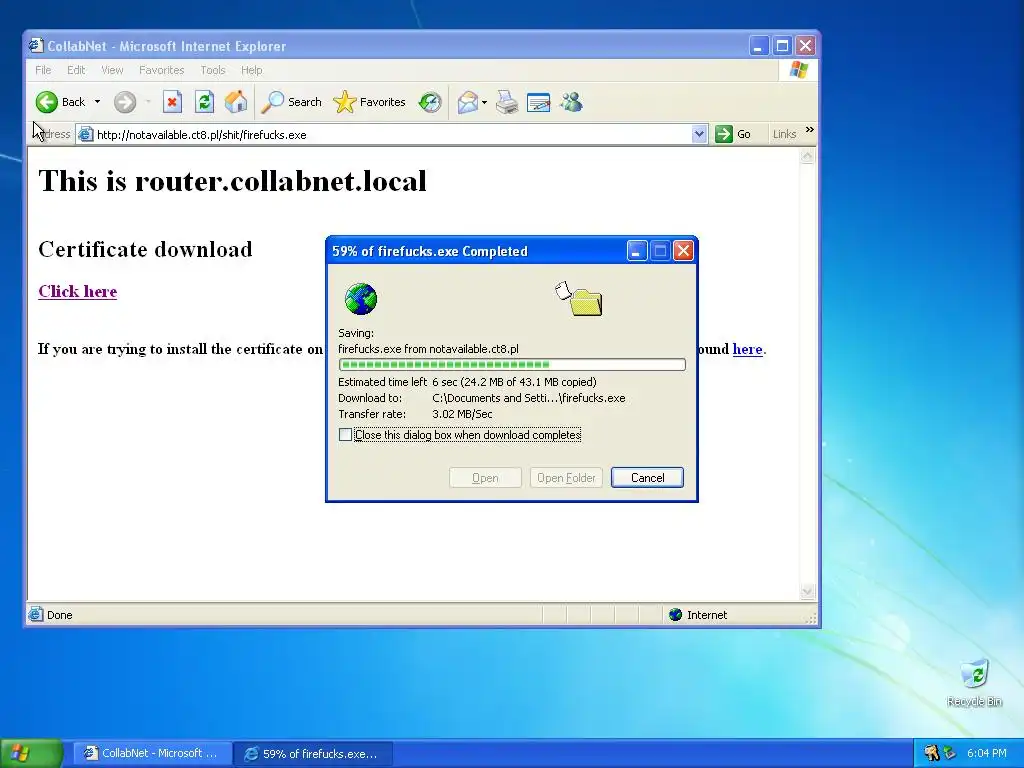Open the Tools menu
This screenshot has height=768, width=1024.
pos(212,70)
